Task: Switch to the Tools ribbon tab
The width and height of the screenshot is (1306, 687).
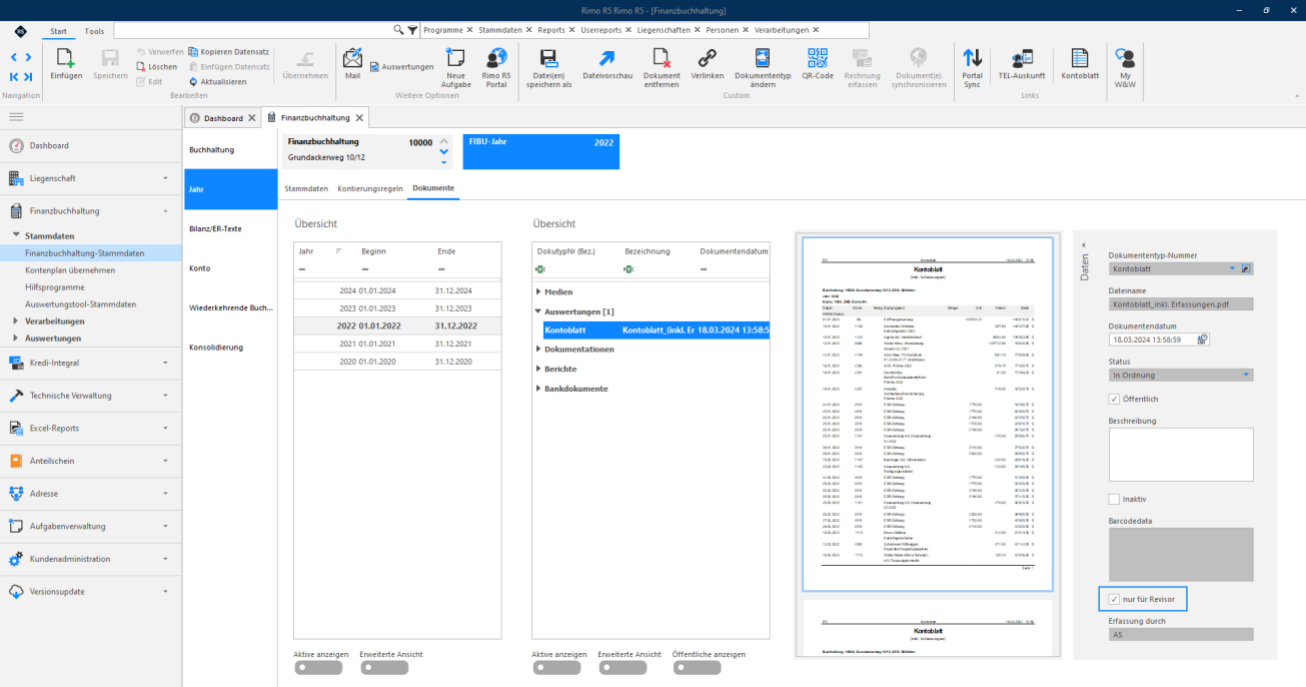Action: tap(94, 31)
